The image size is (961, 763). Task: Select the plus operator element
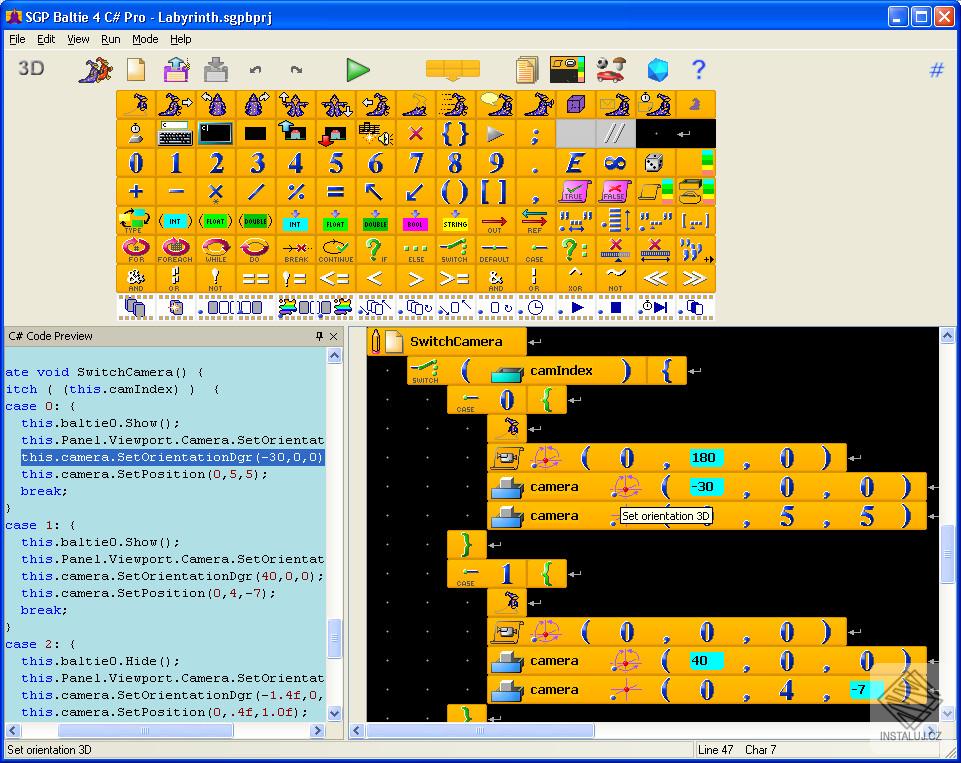coord(136,192)
